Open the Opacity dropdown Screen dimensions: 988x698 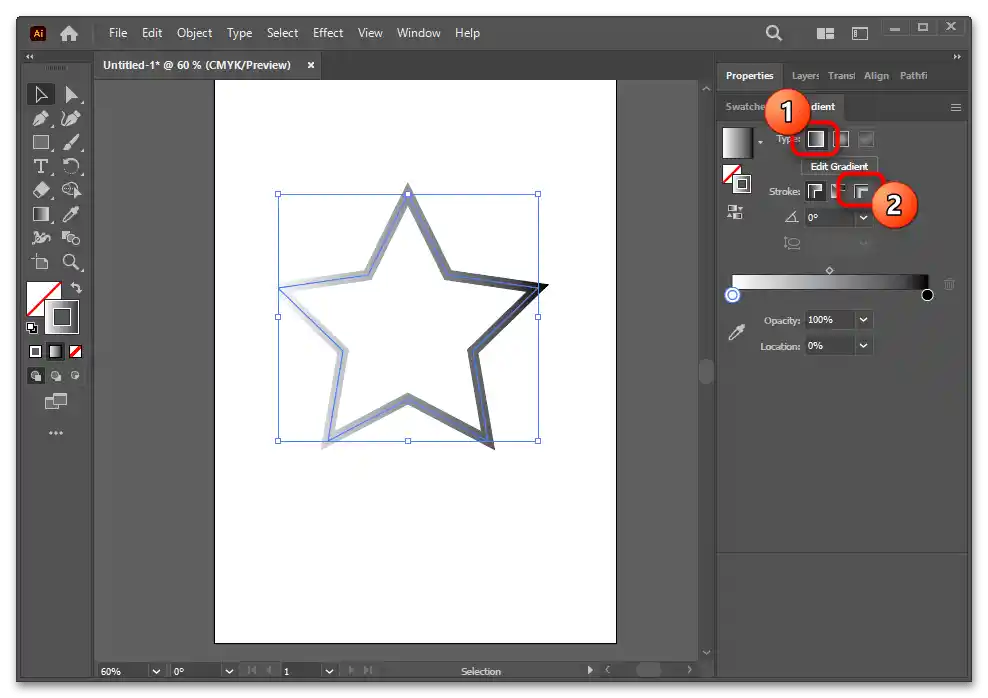863,320
